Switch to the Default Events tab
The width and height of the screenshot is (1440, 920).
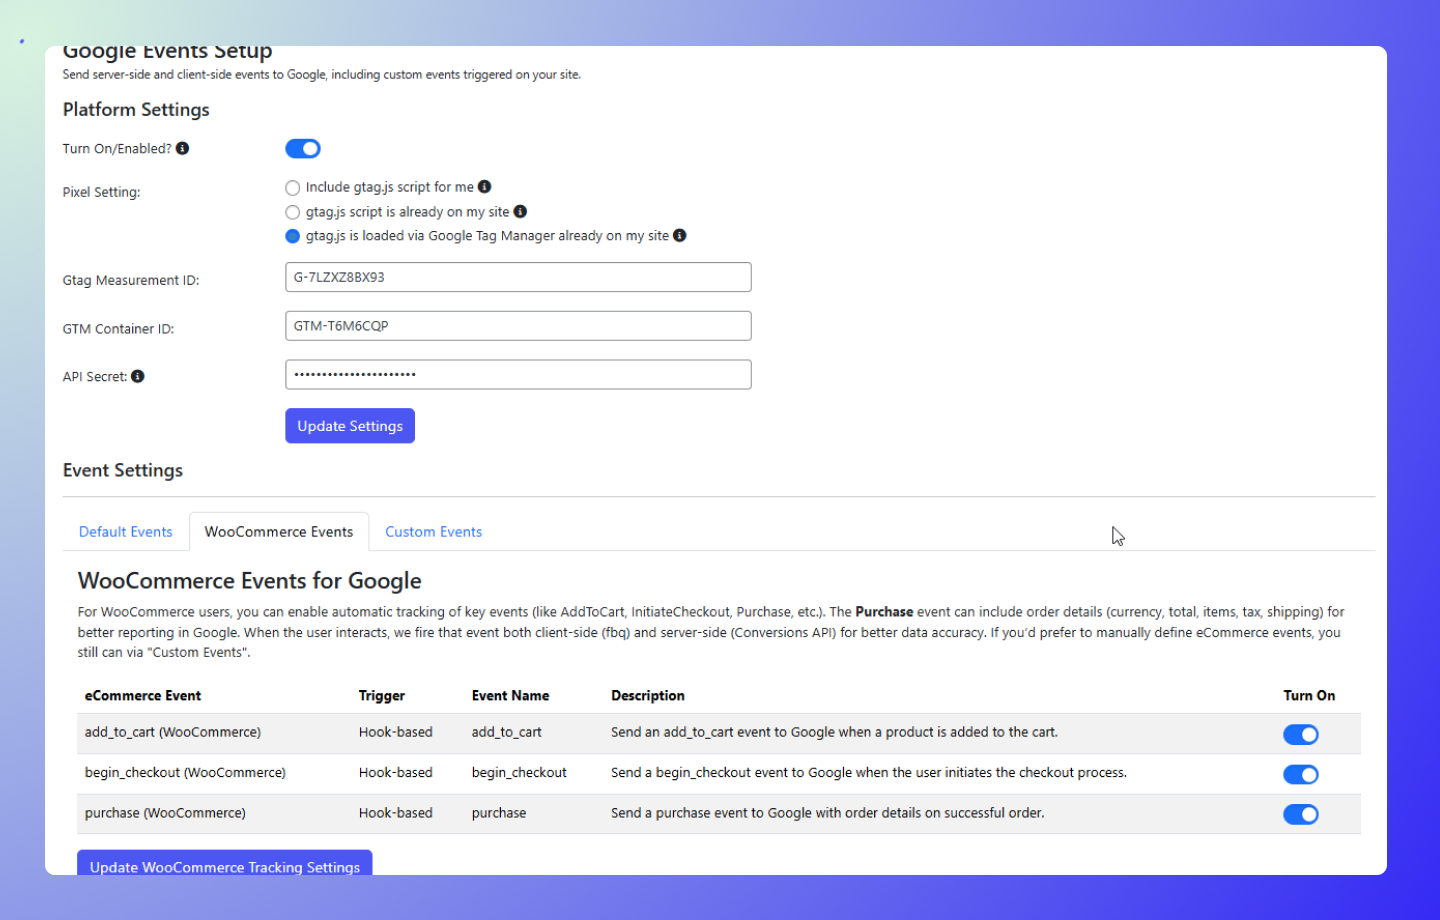pos(126,532)
